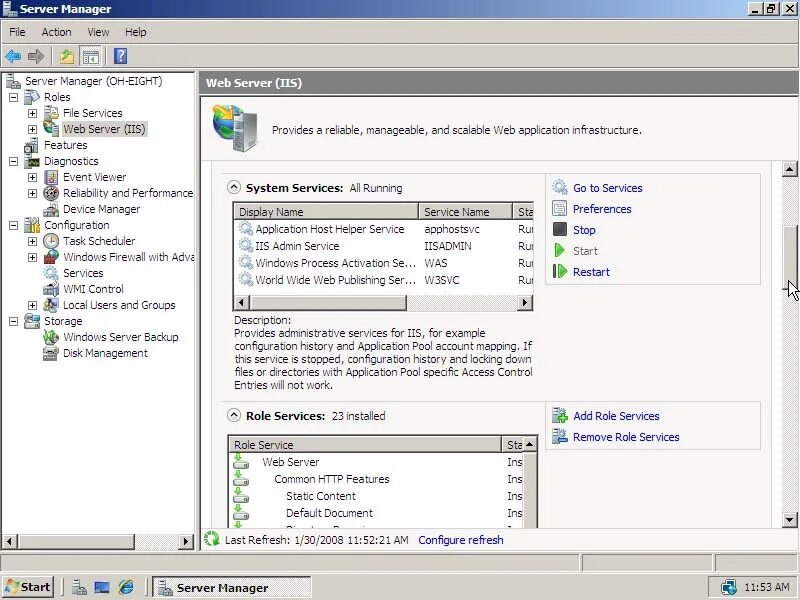Click the Add Role Services link
The height and width of the screenshot is (600, 800).
(x=616, y=416)
